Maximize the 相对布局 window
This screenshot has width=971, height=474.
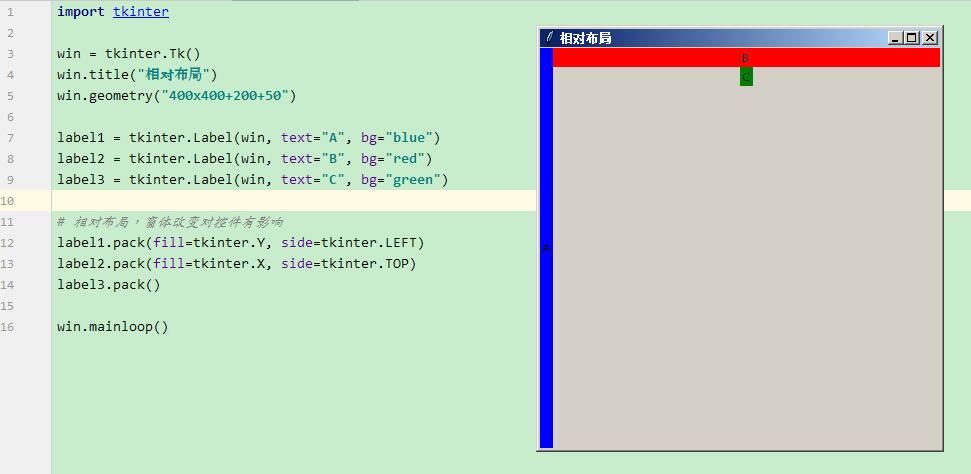pyautogui.click(x=912, y=38)
